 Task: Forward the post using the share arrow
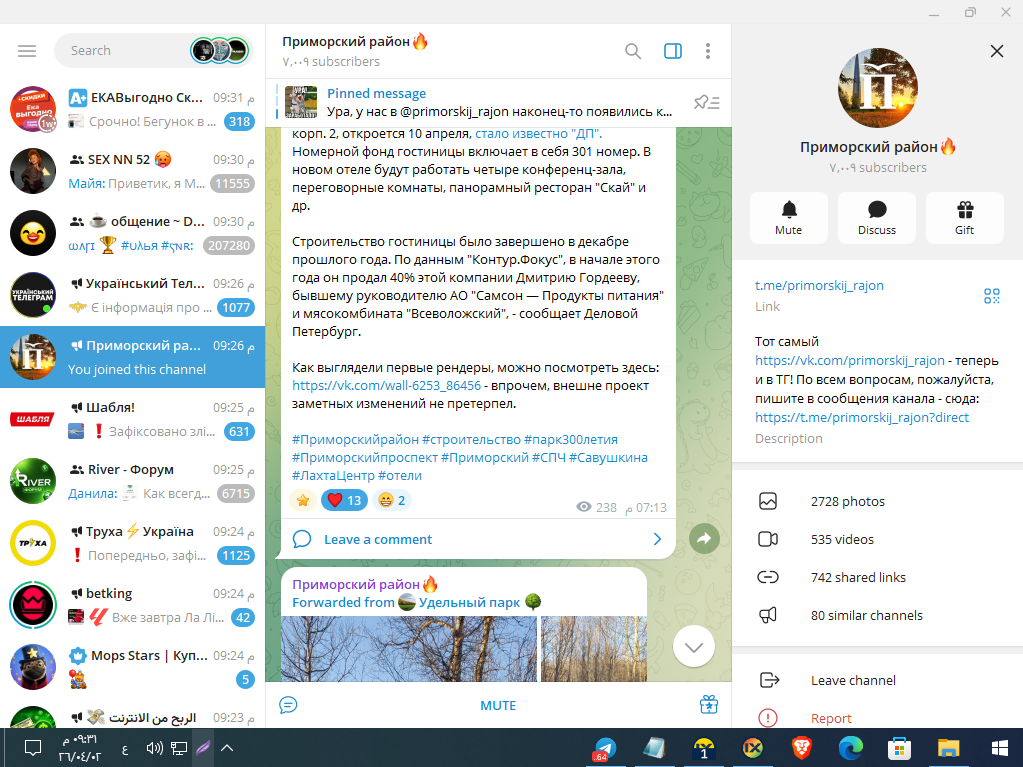coord(704,539)
